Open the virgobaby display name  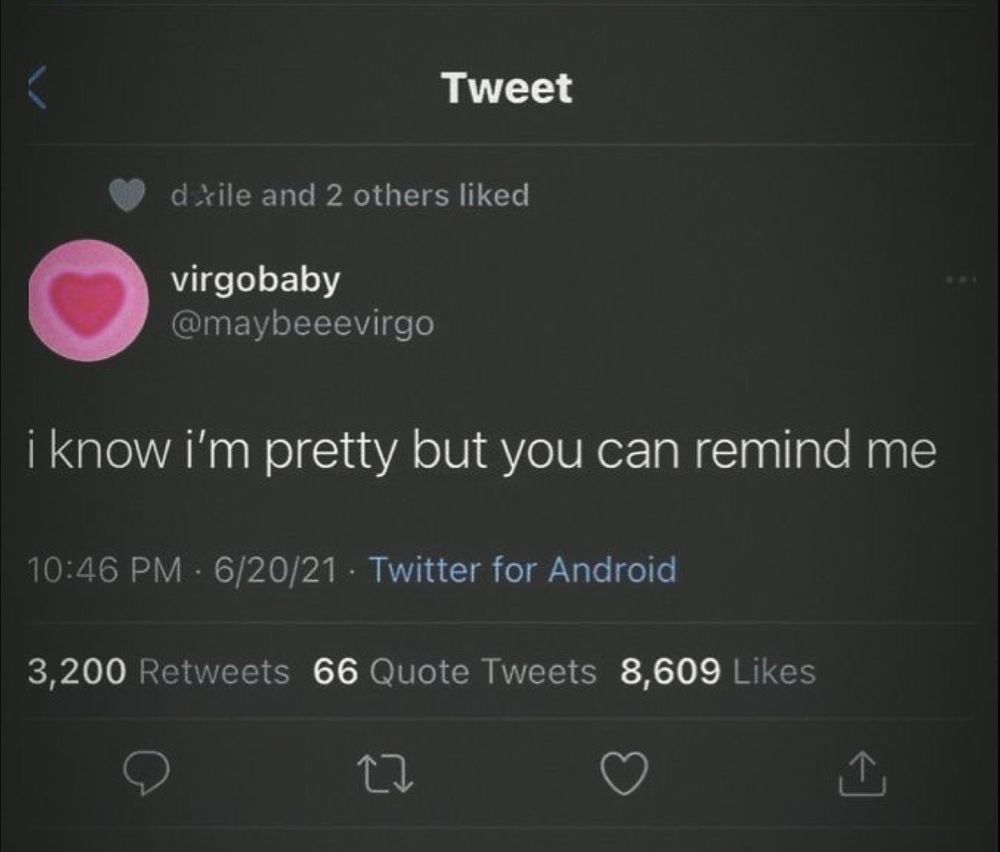[x=255, y=281]
